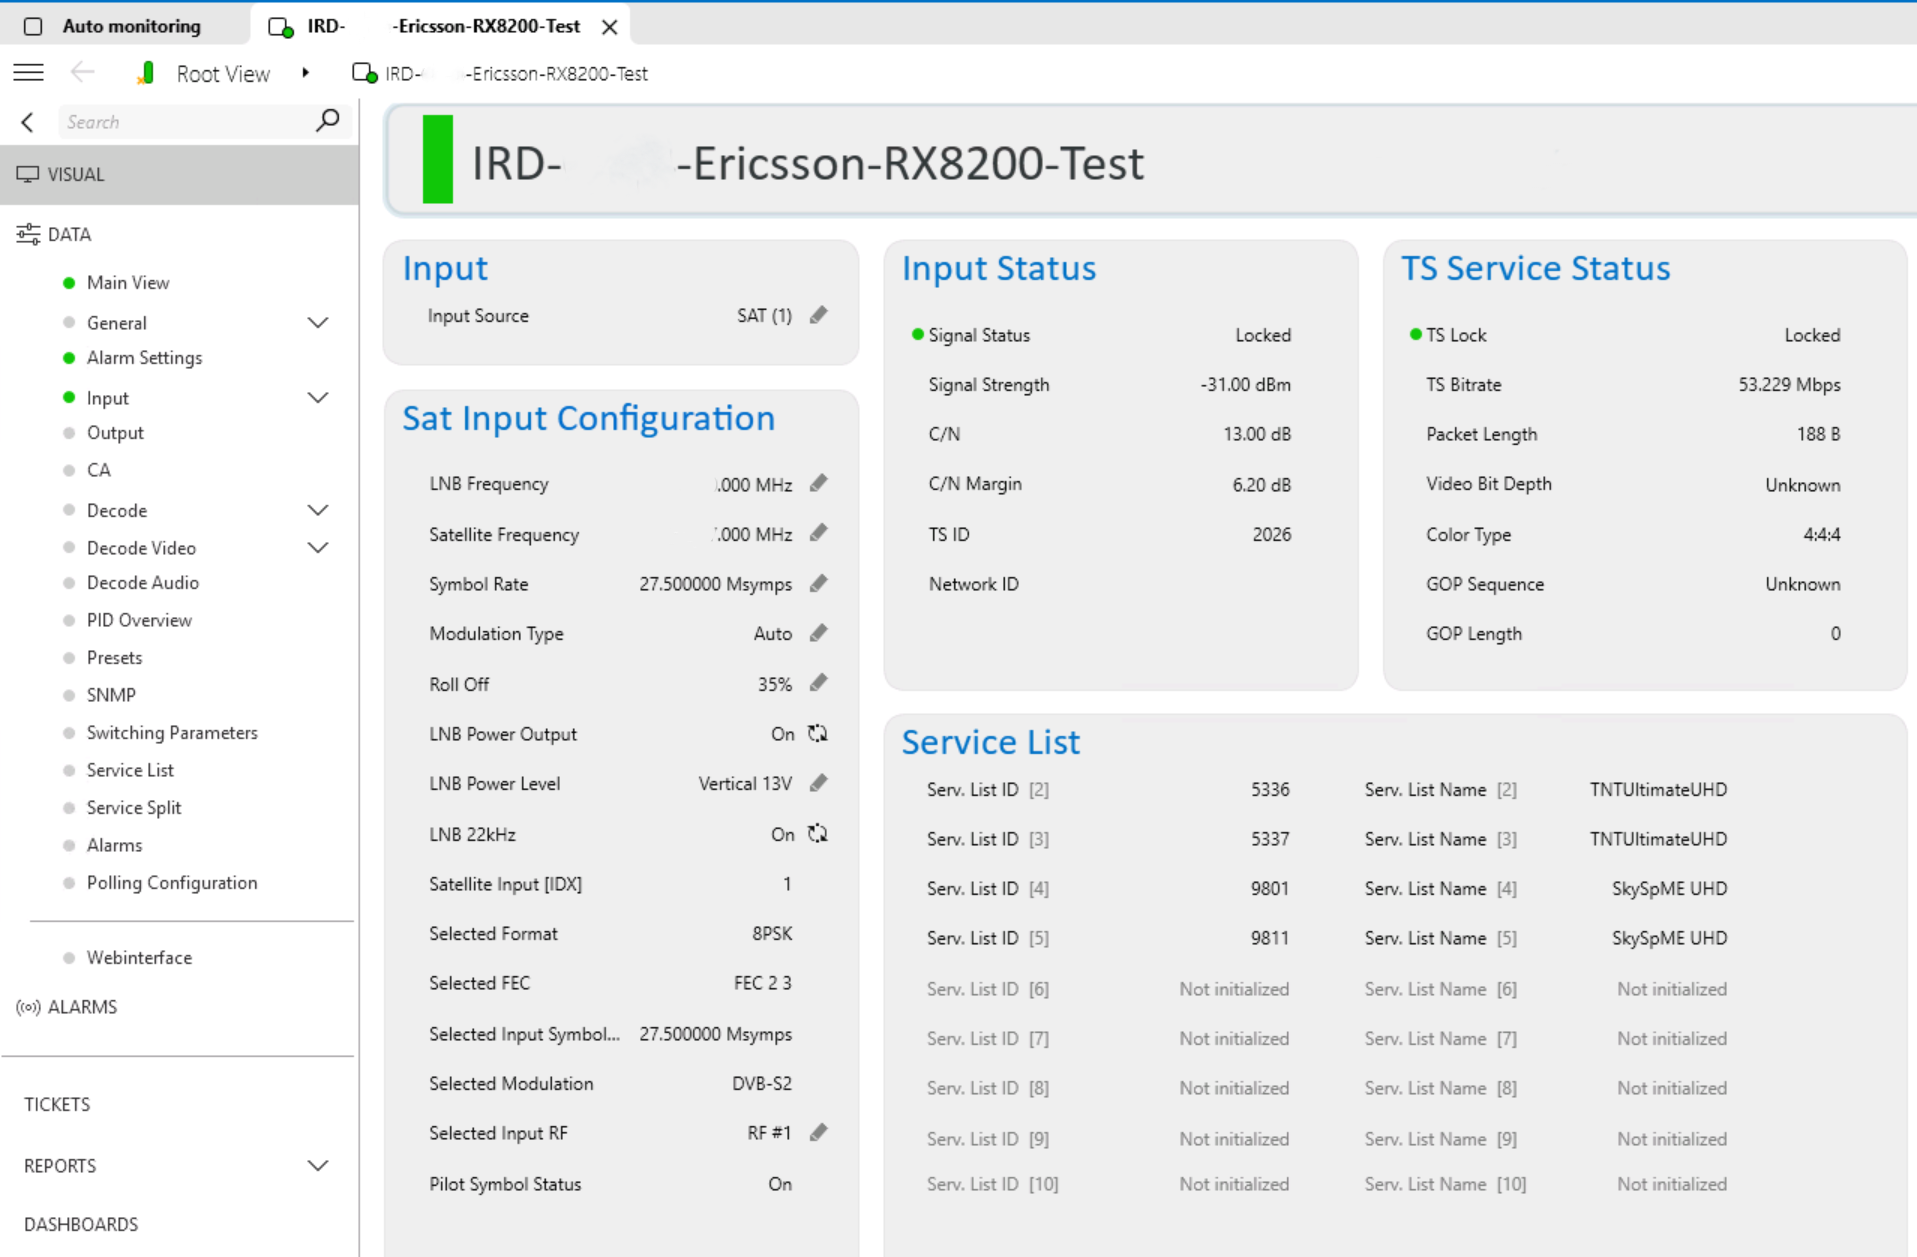Select CA data page
The width and height of the screenshot is (1917, 1257).
click(98, 470)
